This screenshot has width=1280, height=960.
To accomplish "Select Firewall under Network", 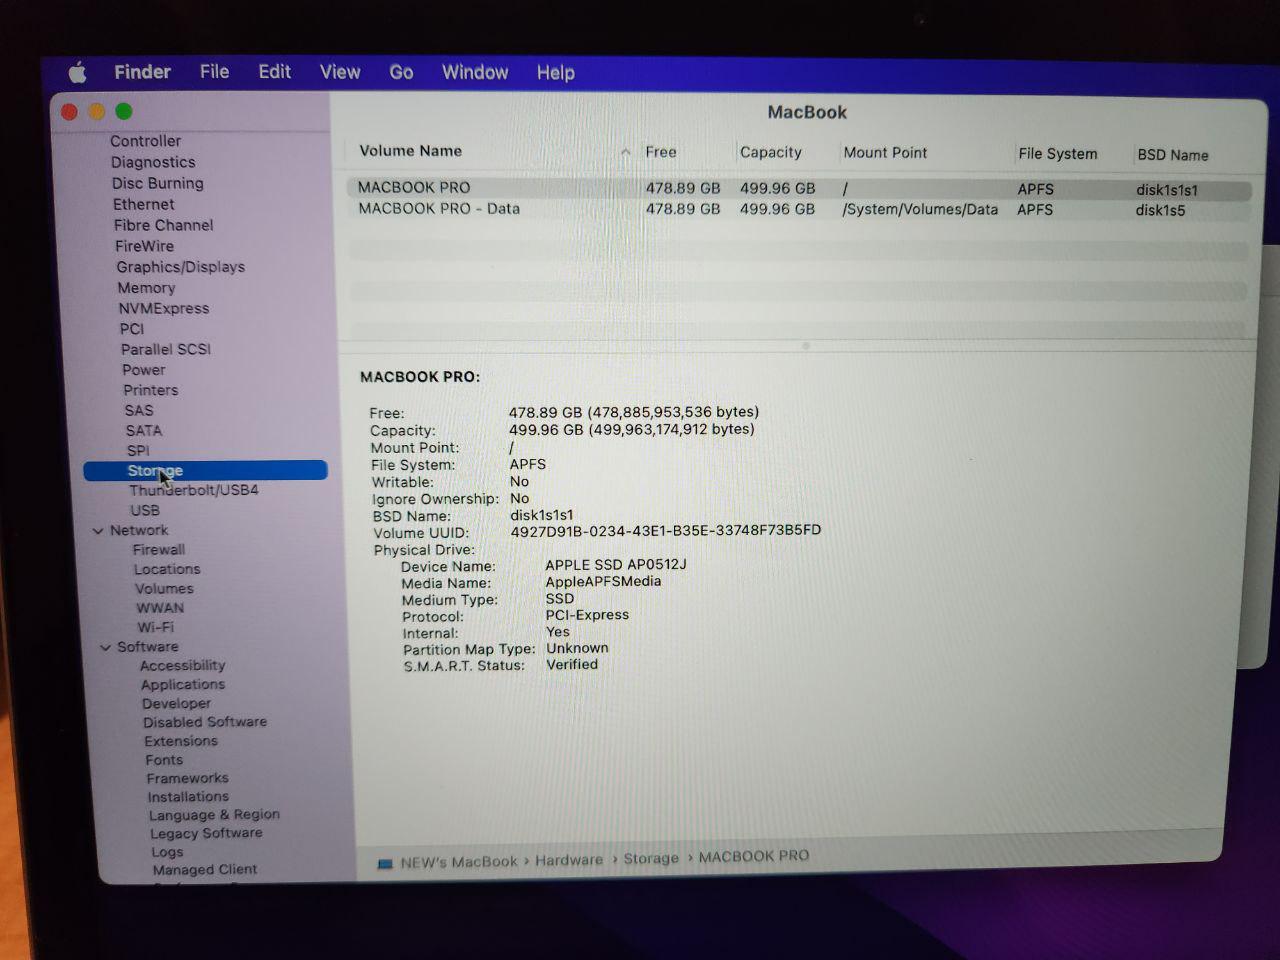I will 159,550.
